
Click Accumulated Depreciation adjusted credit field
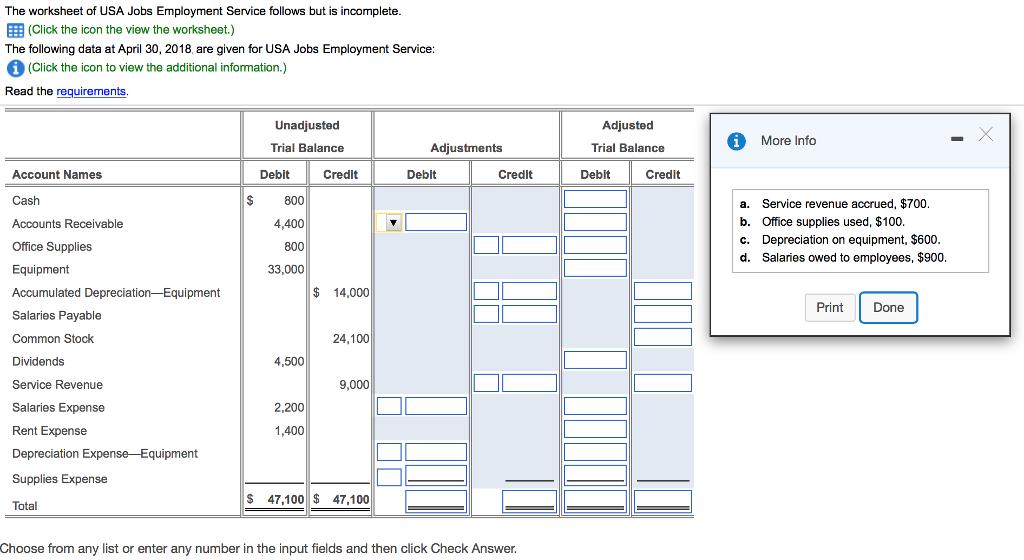tap(662, 291)
